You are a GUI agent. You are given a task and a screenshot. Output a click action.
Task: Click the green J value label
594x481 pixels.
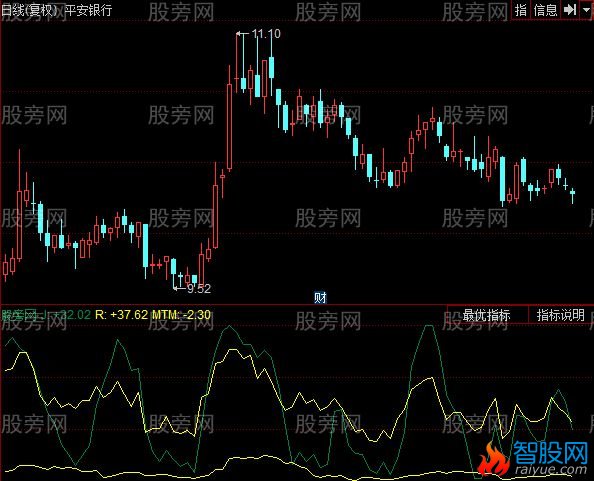(x=65, y=315)
